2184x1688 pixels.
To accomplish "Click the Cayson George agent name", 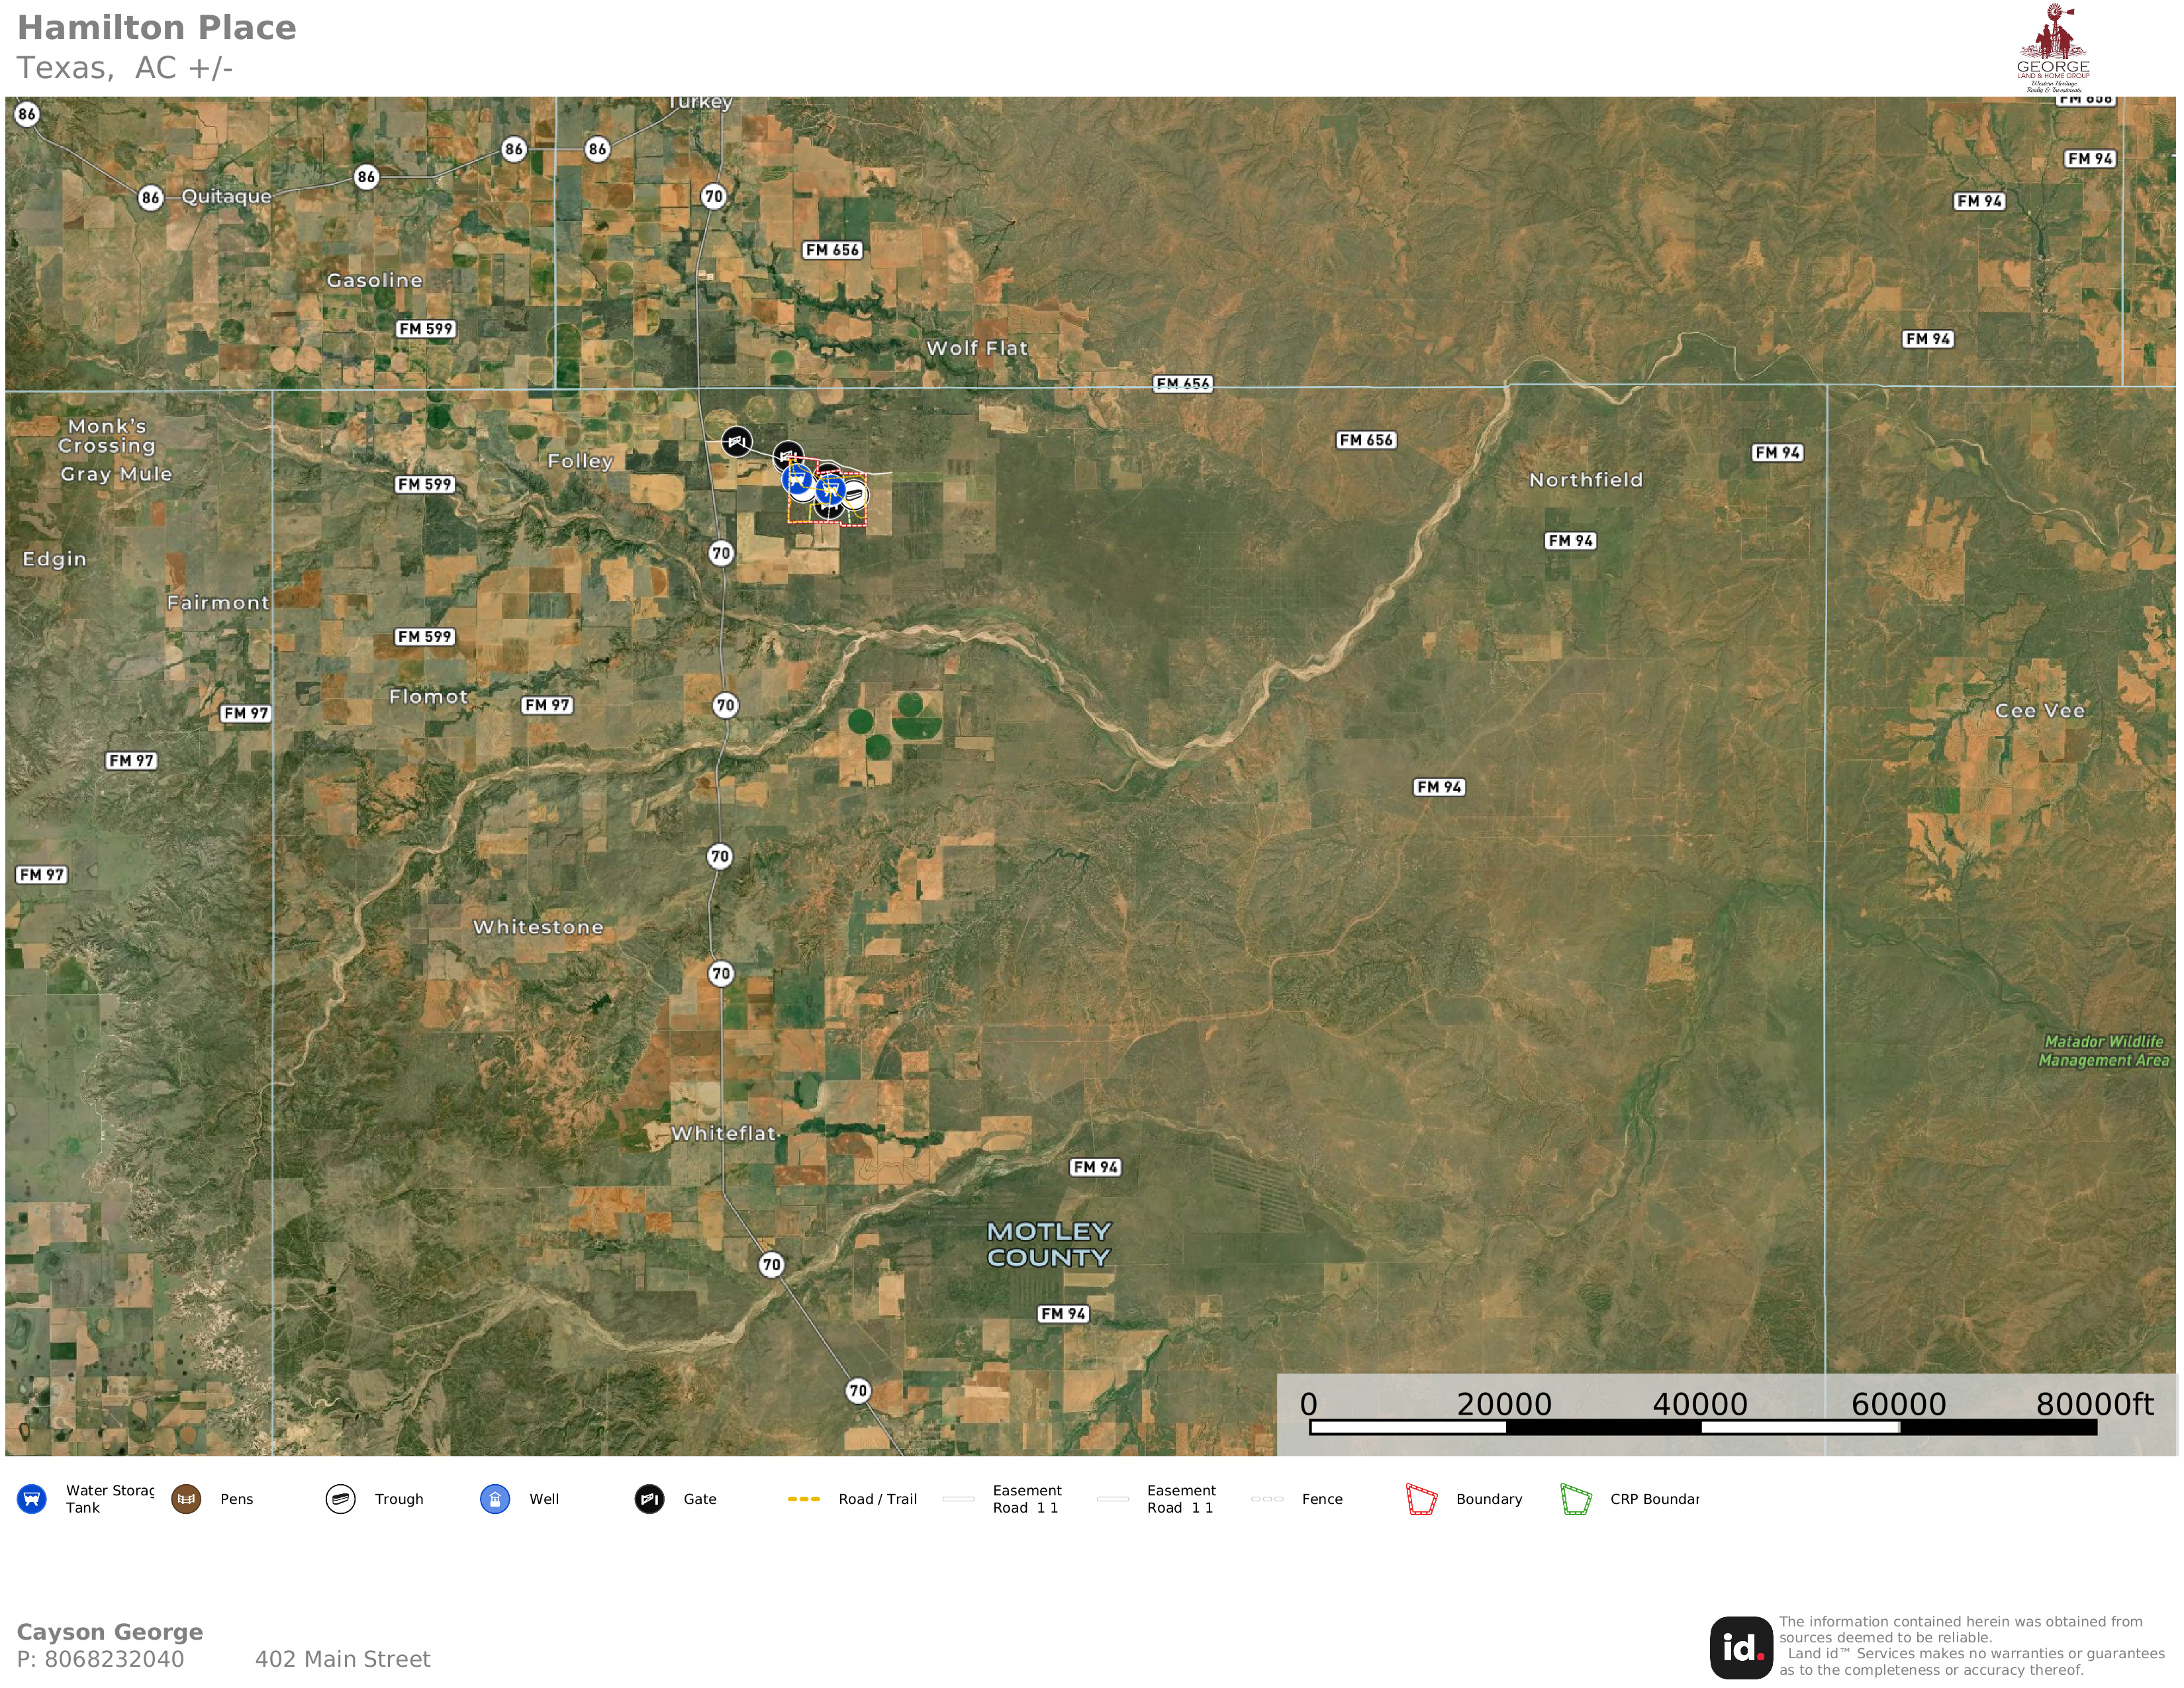I will click(110, 1631).
